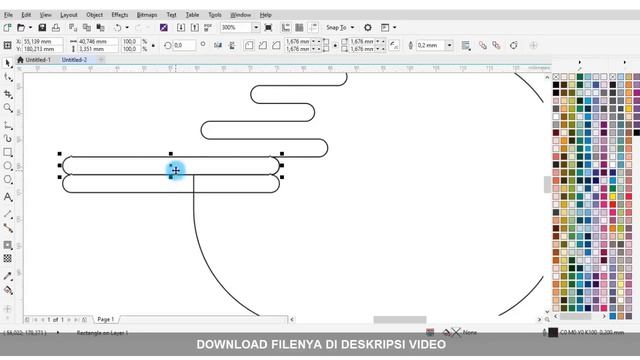Expand the Undo history dropdown arrow
Image resolution: width=640 pixels, height=360 pixels.
click(x=127, y=27)
